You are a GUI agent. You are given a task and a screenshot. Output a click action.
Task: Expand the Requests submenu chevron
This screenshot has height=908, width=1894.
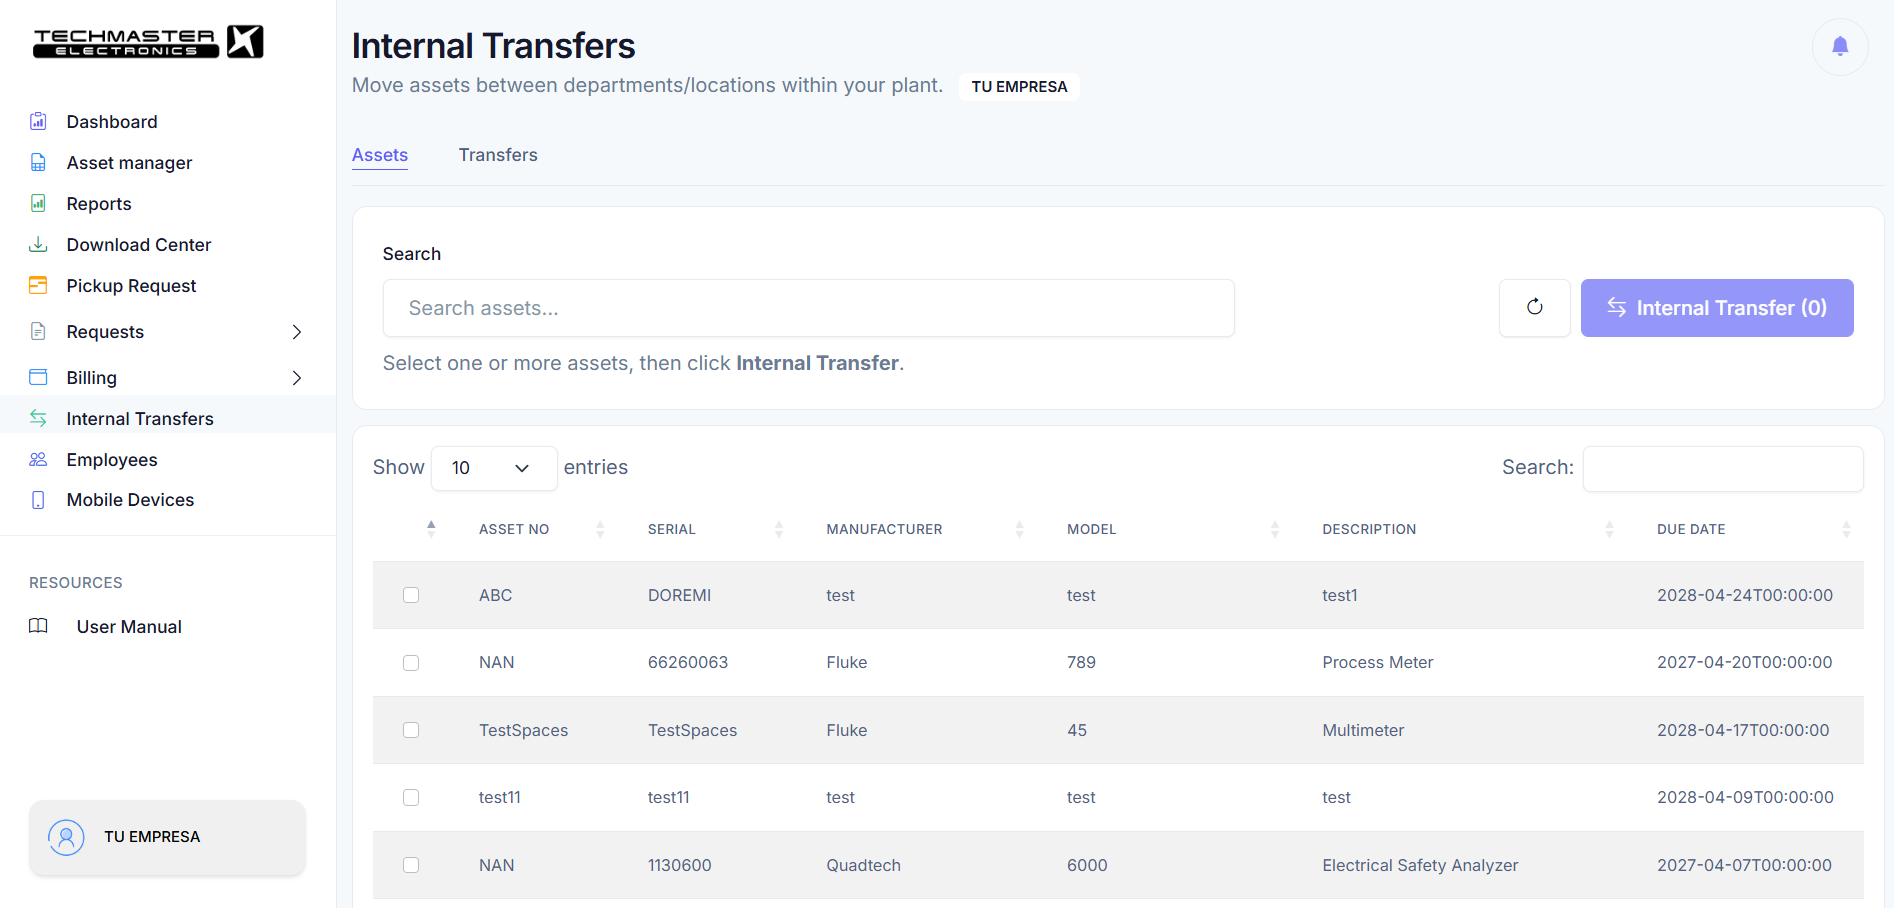pos(297,332)
